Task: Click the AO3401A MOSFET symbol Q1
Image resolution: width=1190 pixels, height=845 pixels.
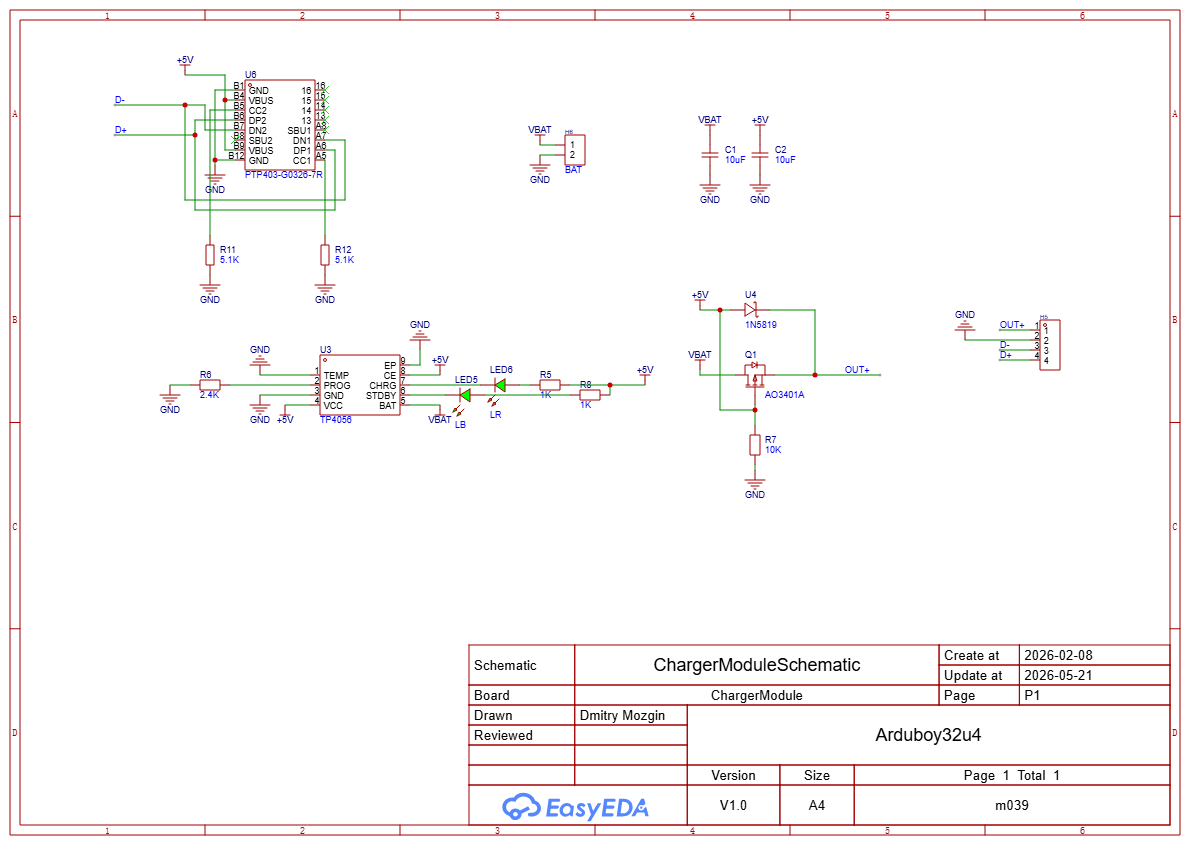Action: tap(754, 375)
